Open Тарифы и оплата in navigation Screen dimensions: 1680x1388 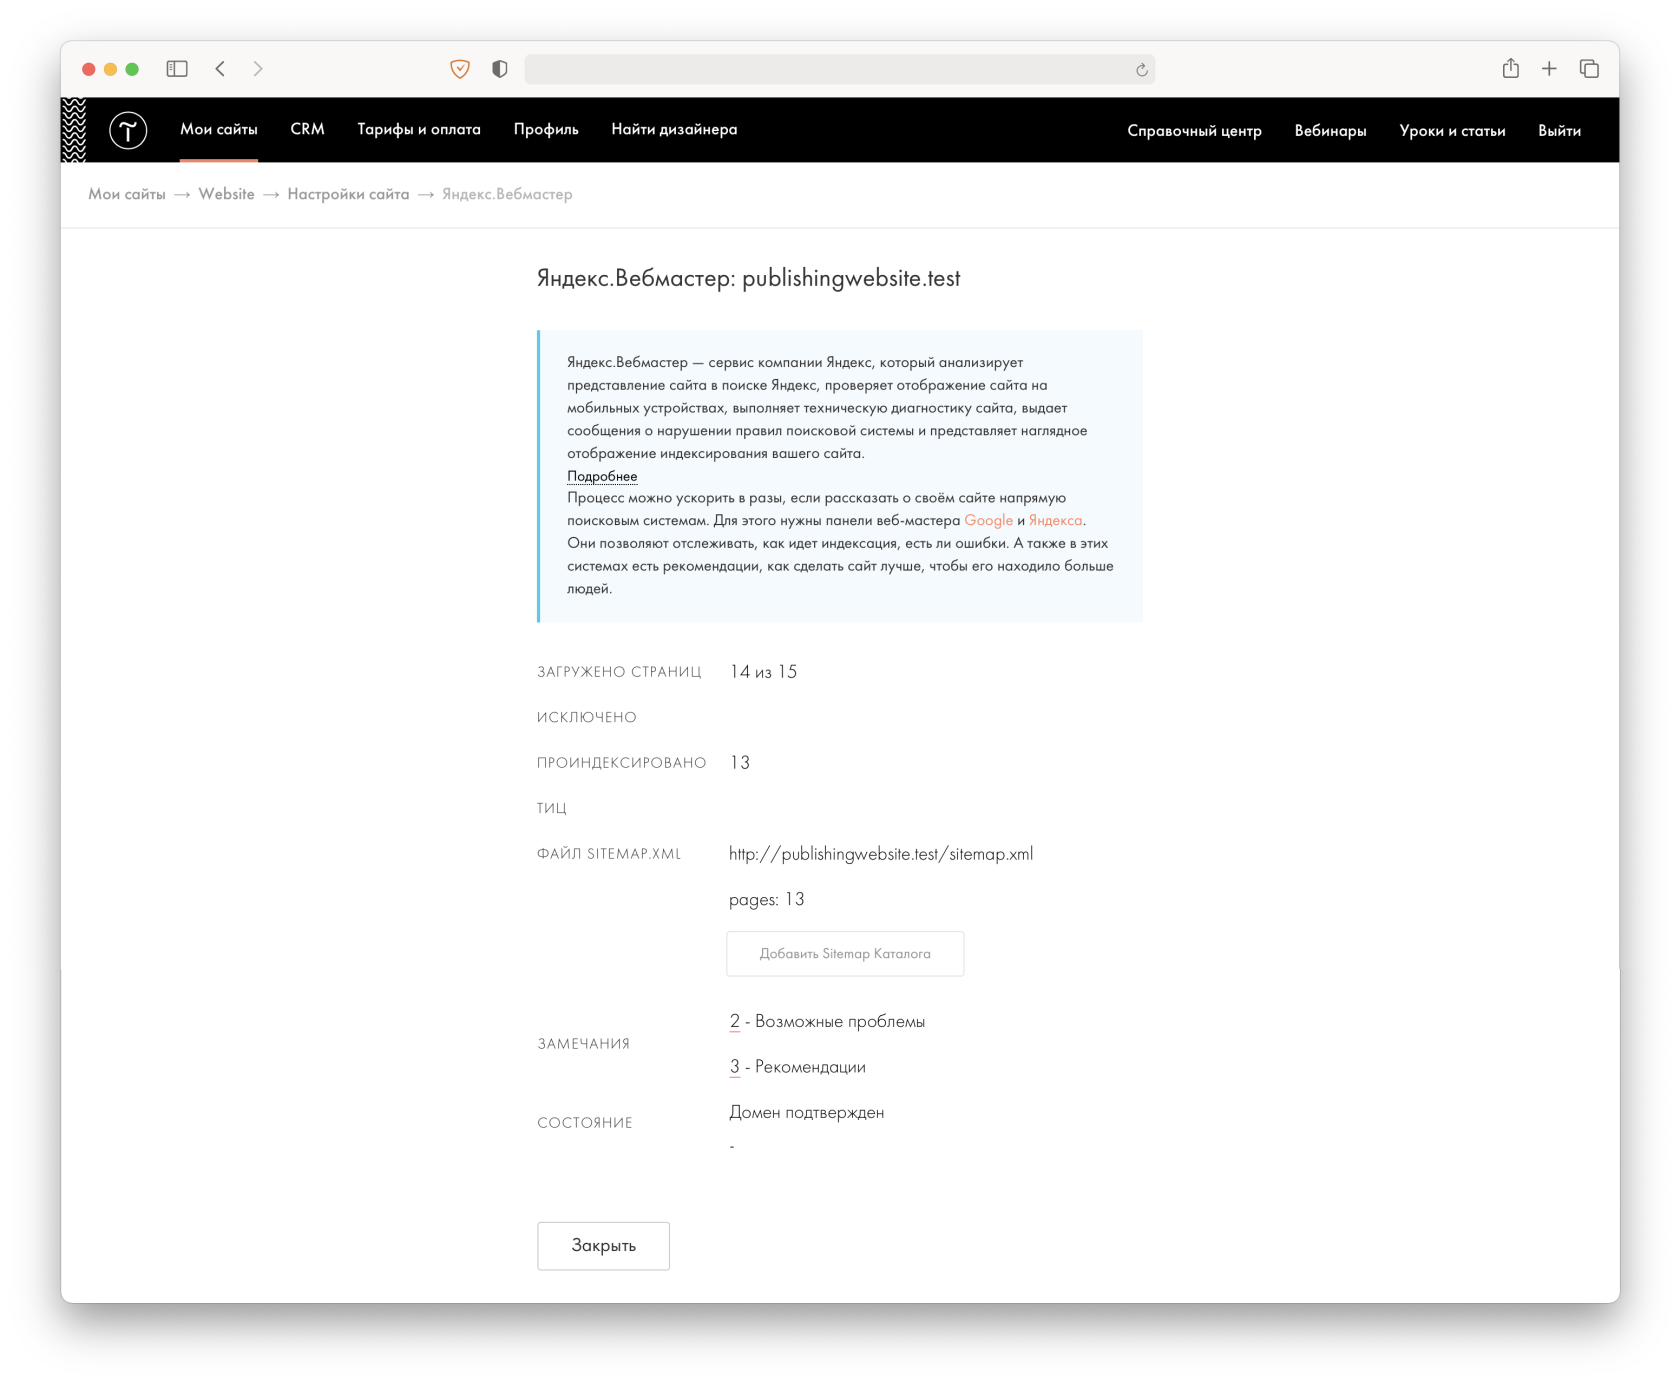point(419,129)
